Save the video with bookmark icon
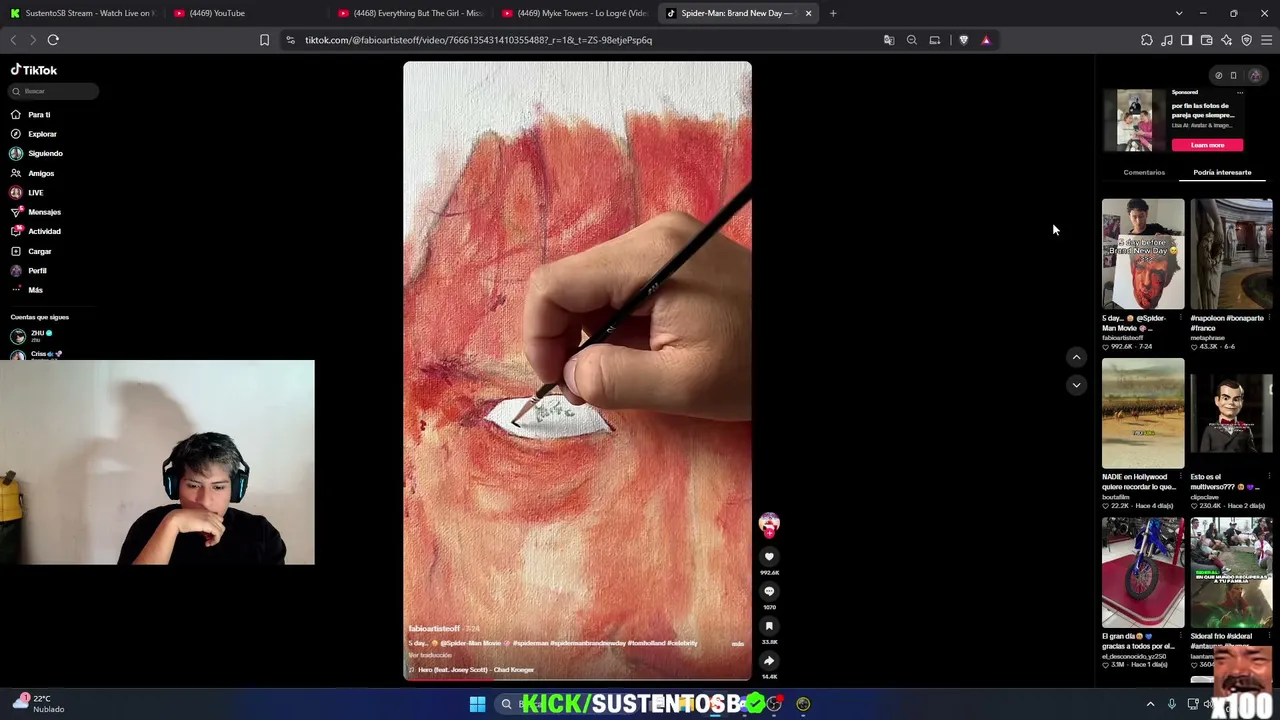This screenshot has height=720, width=1280. tap(769, 626)
